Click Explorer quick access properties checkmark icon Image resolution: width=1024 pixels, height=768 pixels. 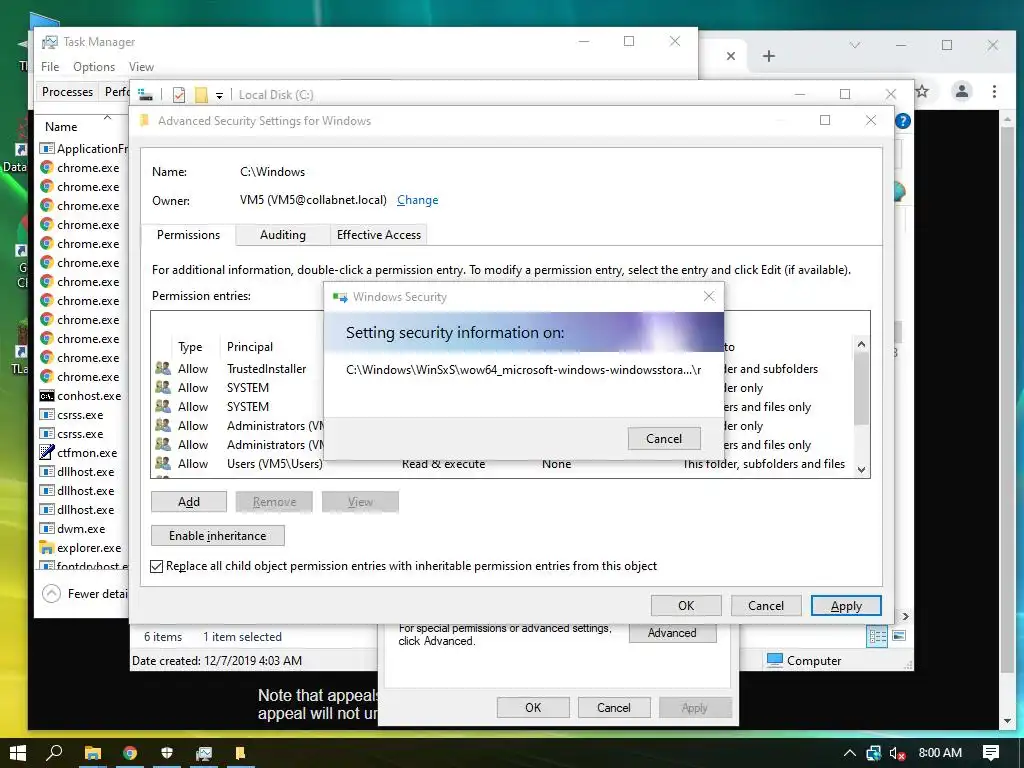point(178,95)
